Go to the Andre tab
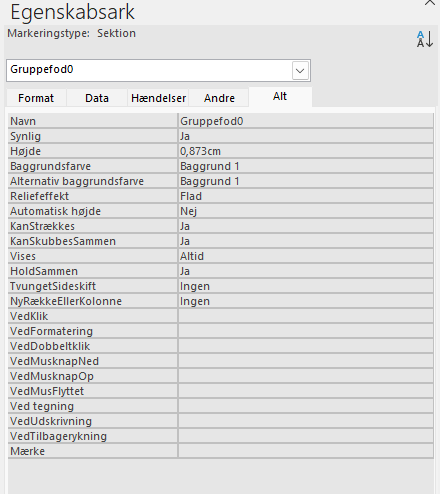The image size is (440, 494). click(x=219, y=98)
